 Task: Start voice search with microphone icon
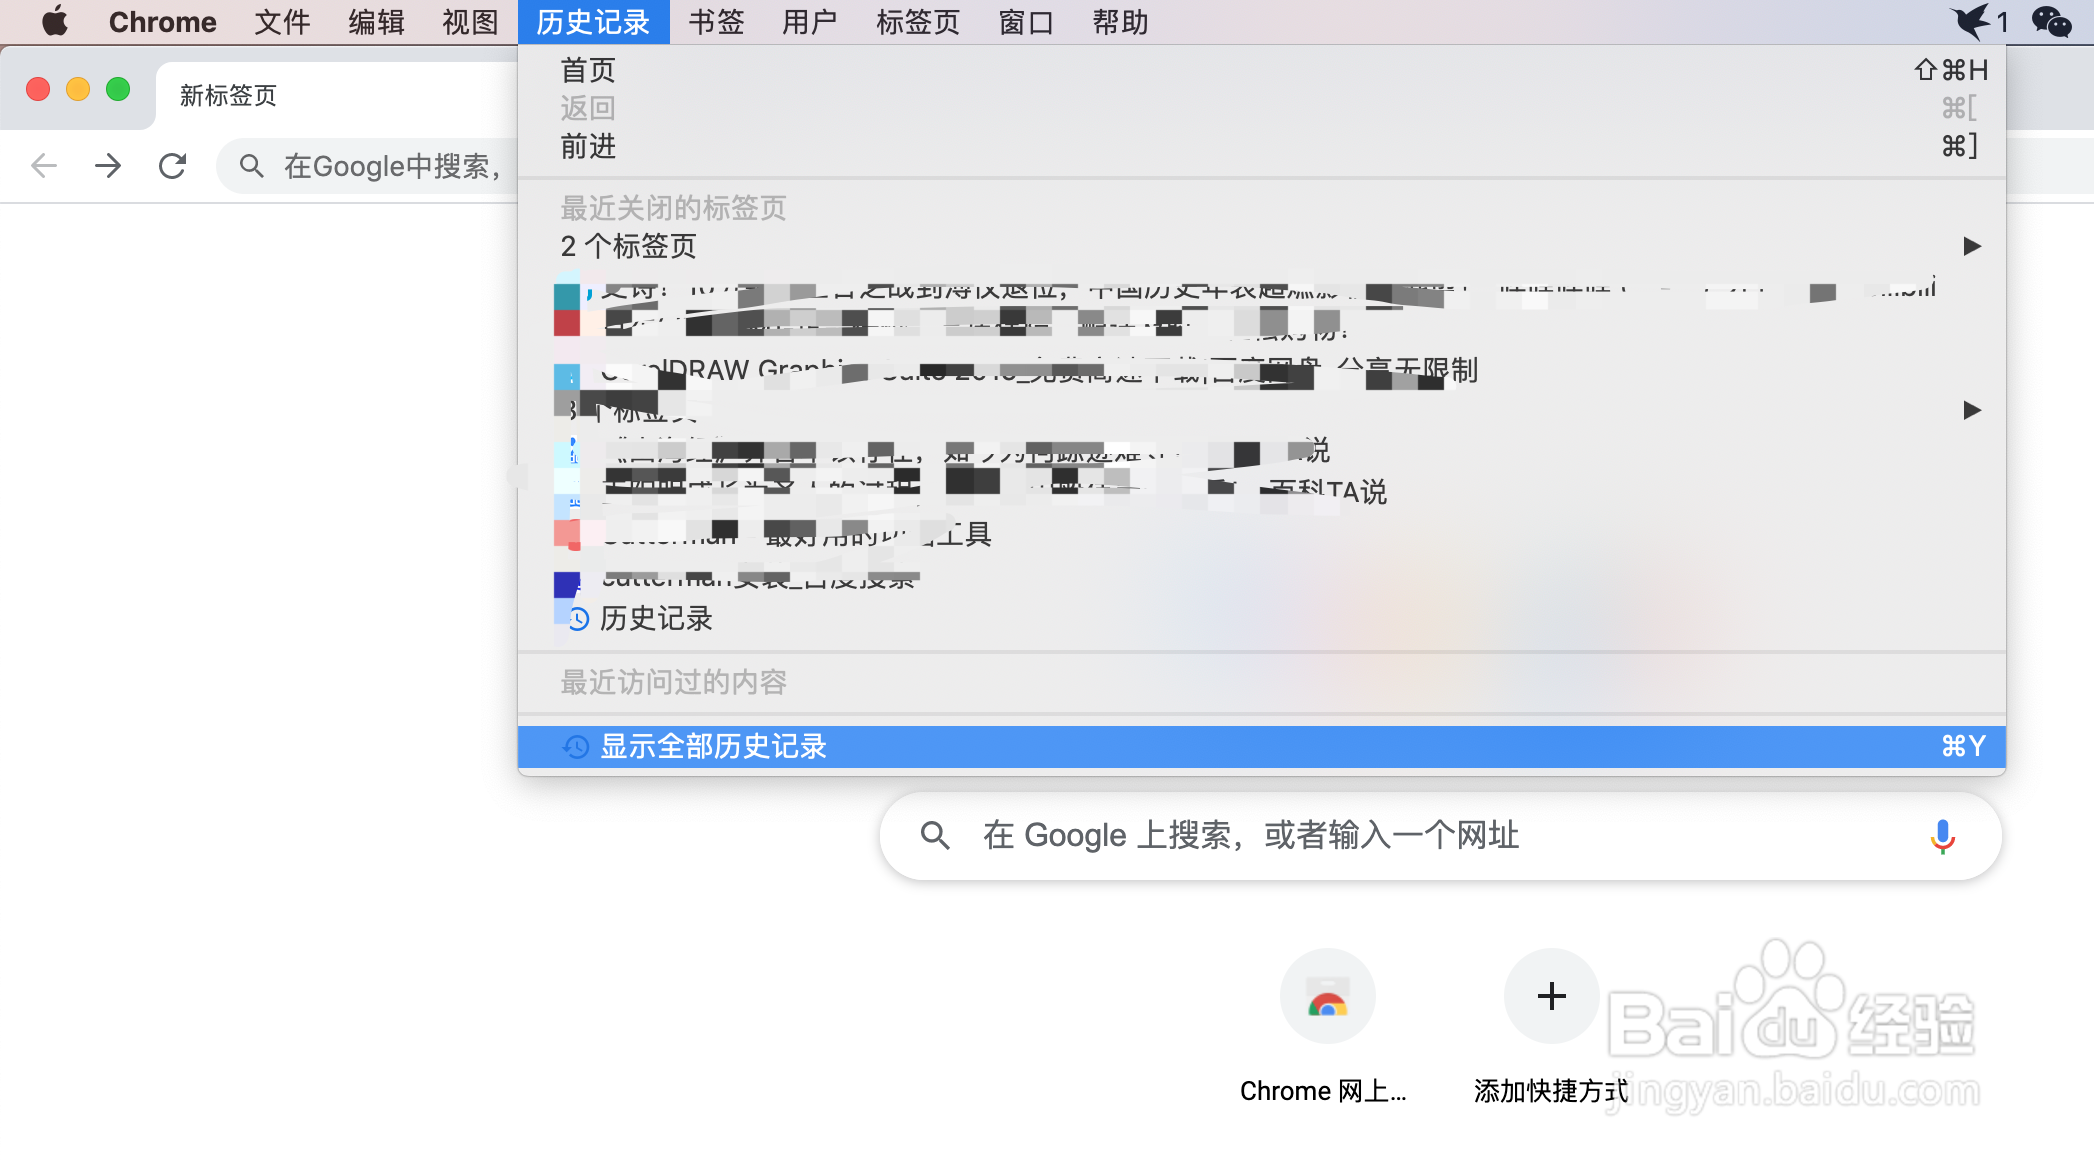tap(1942, 836)
